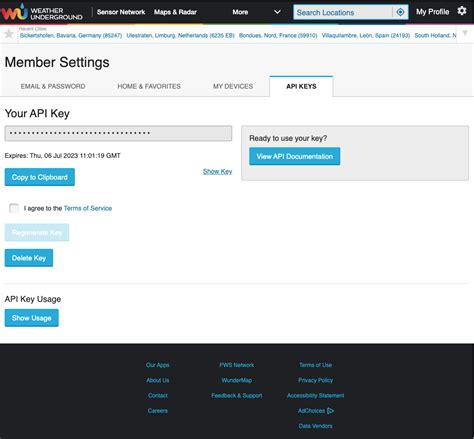474x439 pixels.
Task: Click the Show Usage button
Action: pos(32,318)
